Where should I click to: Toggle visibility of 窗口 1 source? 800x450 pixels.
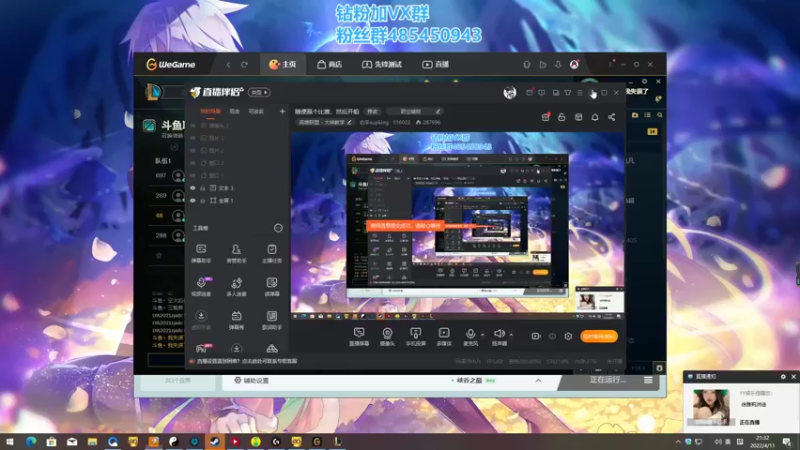(x=193, y=176)
